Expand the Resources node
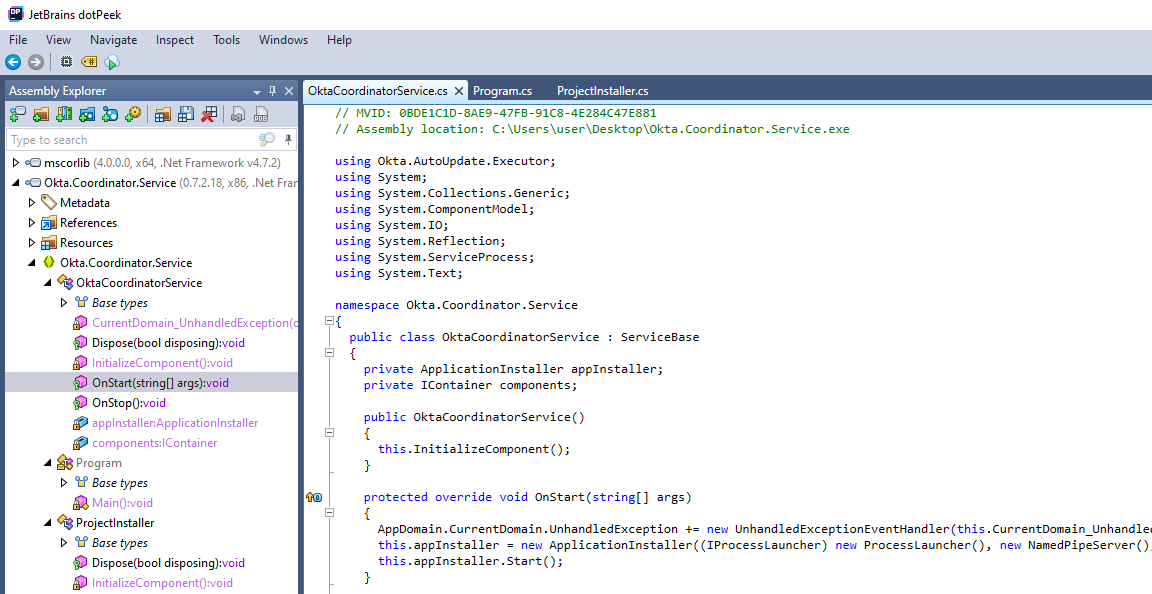The height and width of the screenshot is (594, 1152). pyautogui.click(x=32, y=242)
